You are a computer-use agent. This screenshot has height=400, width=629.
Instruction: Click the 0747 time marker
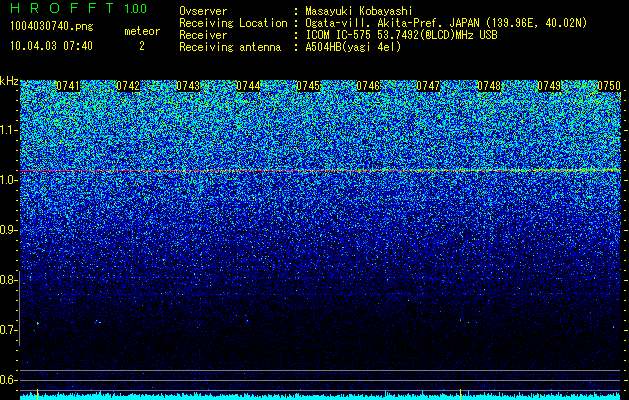tap(428, 86)
